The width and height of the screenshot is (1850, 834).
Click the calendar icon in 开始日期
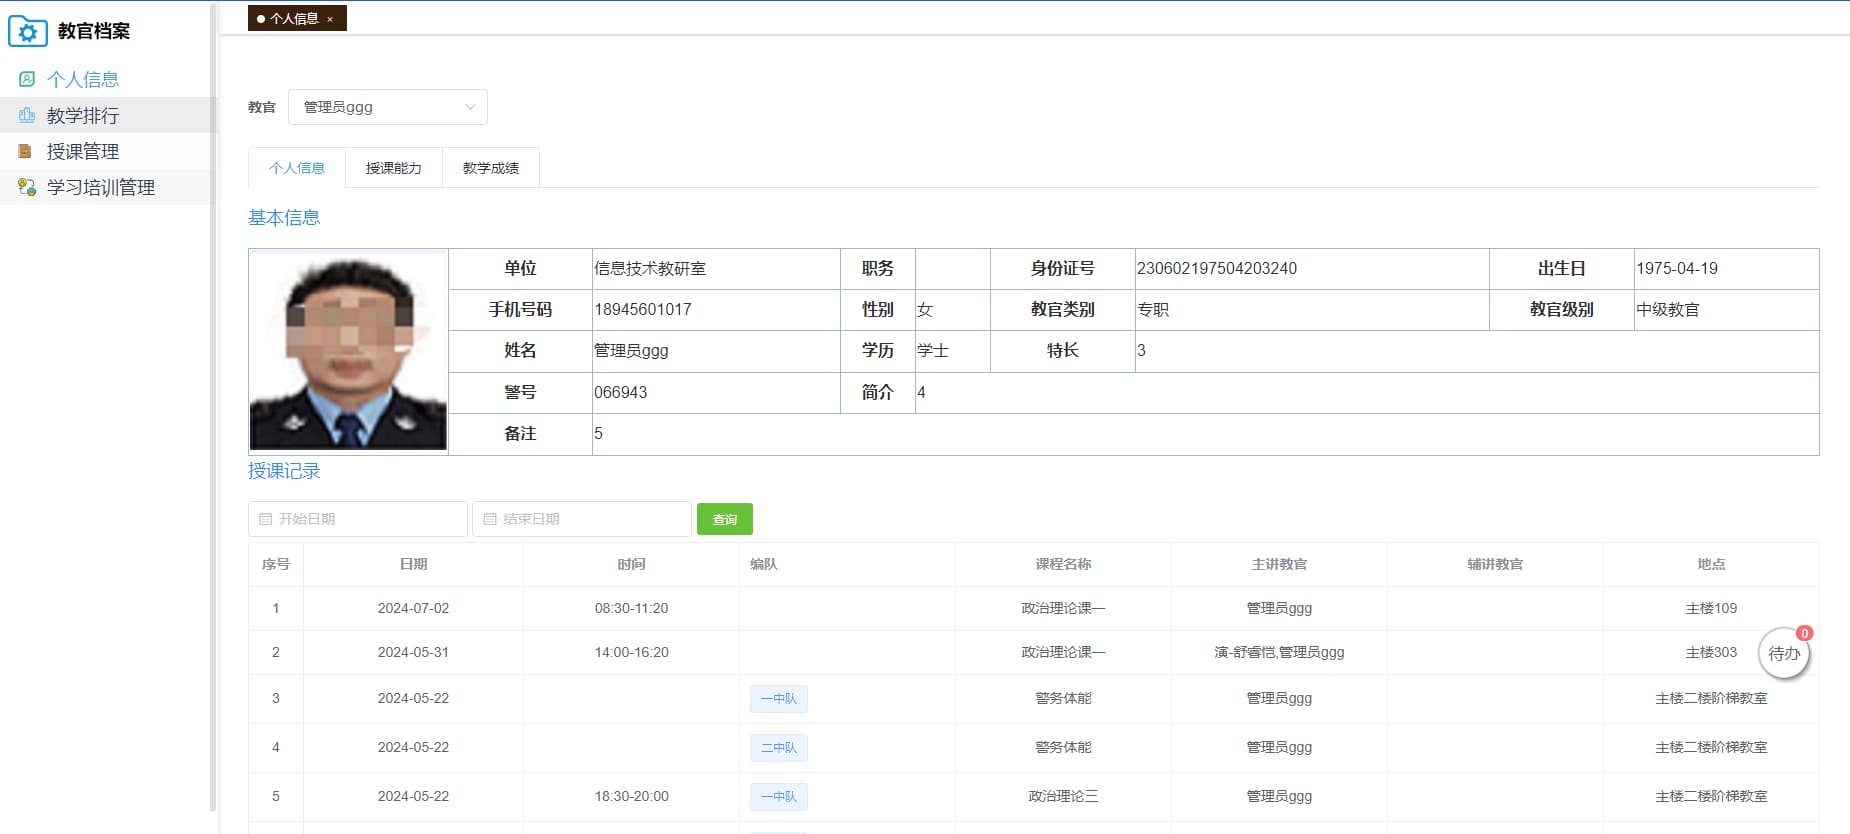[265, 519]
